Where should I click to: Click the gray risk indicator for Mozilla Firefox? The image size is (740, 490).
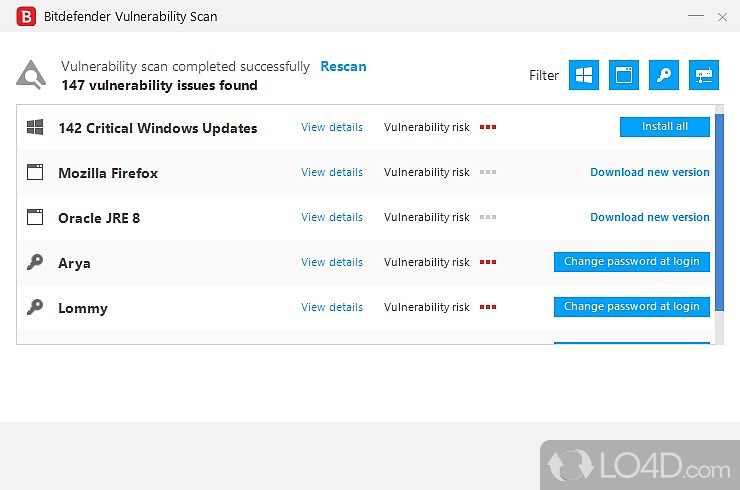coord(488,172)
